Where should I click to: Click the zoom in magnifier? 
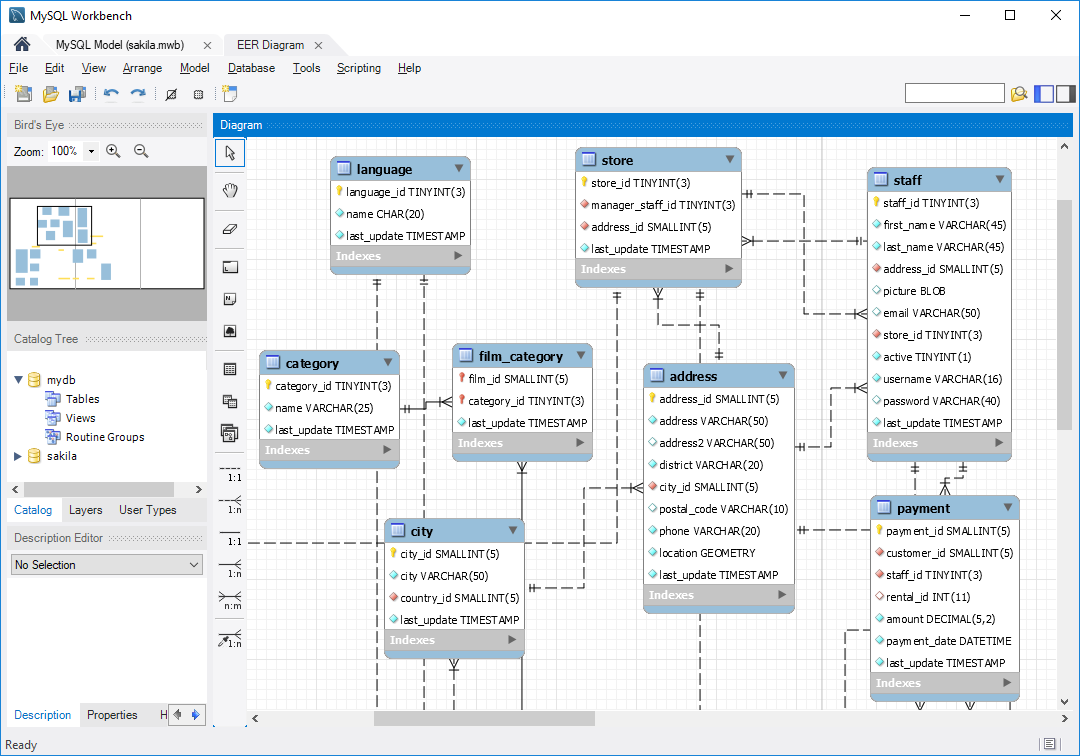click(113, 150)
